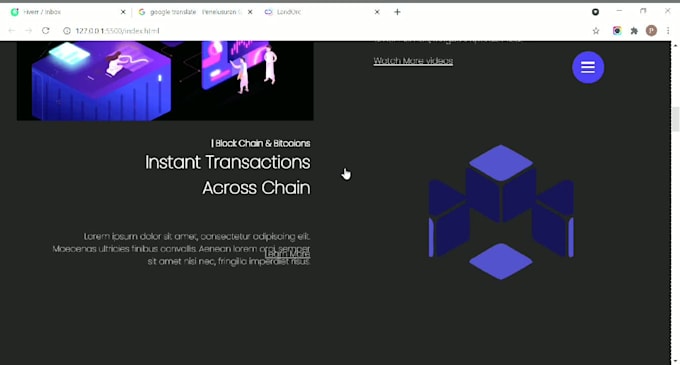This screenshot has height=365, width=680.
Task: Open the Learn More link
Action: pos(287,253)
